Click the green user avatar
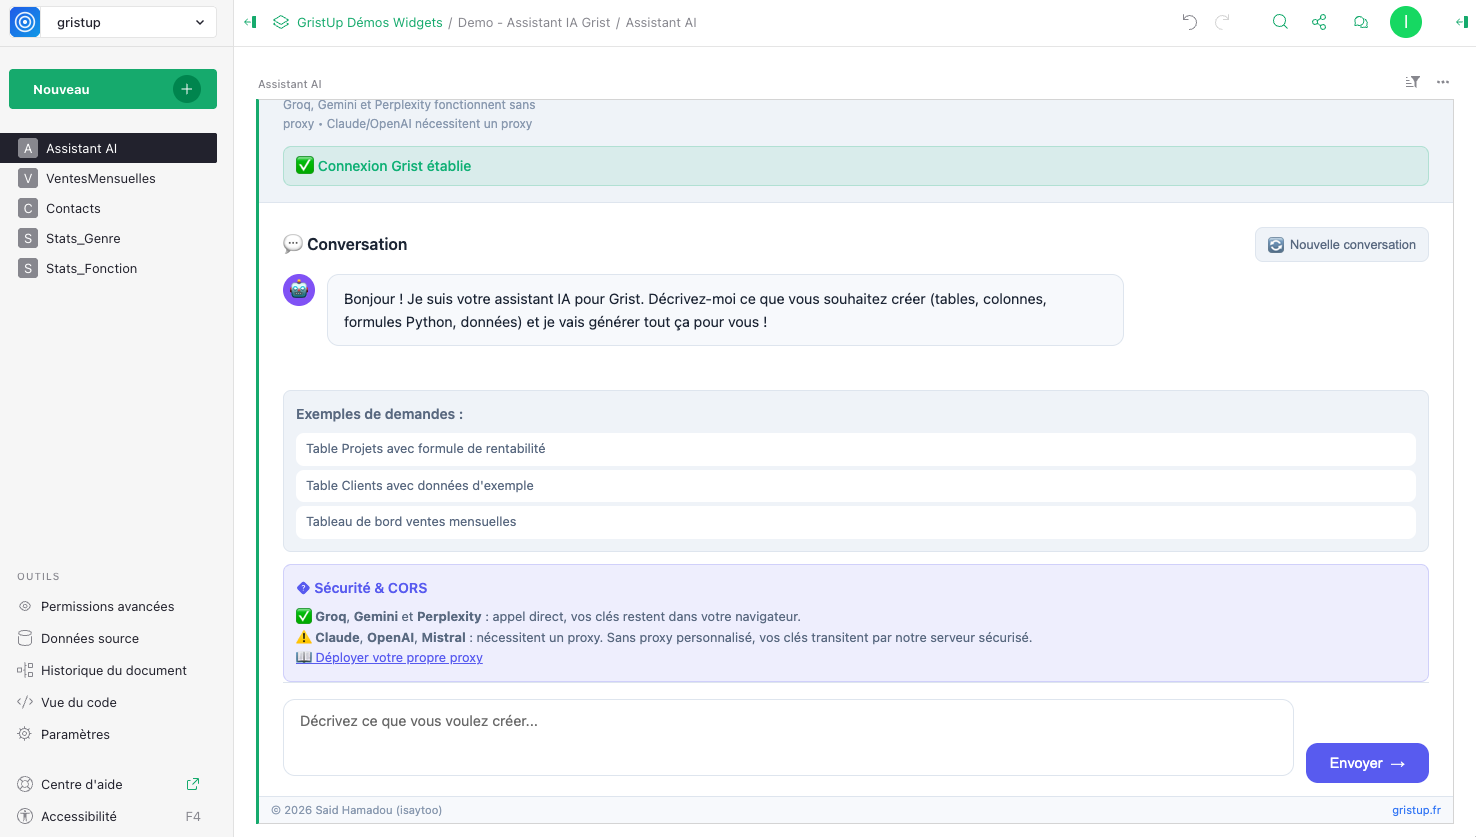Screen dimensions: 1476x837 point(1405,22)
